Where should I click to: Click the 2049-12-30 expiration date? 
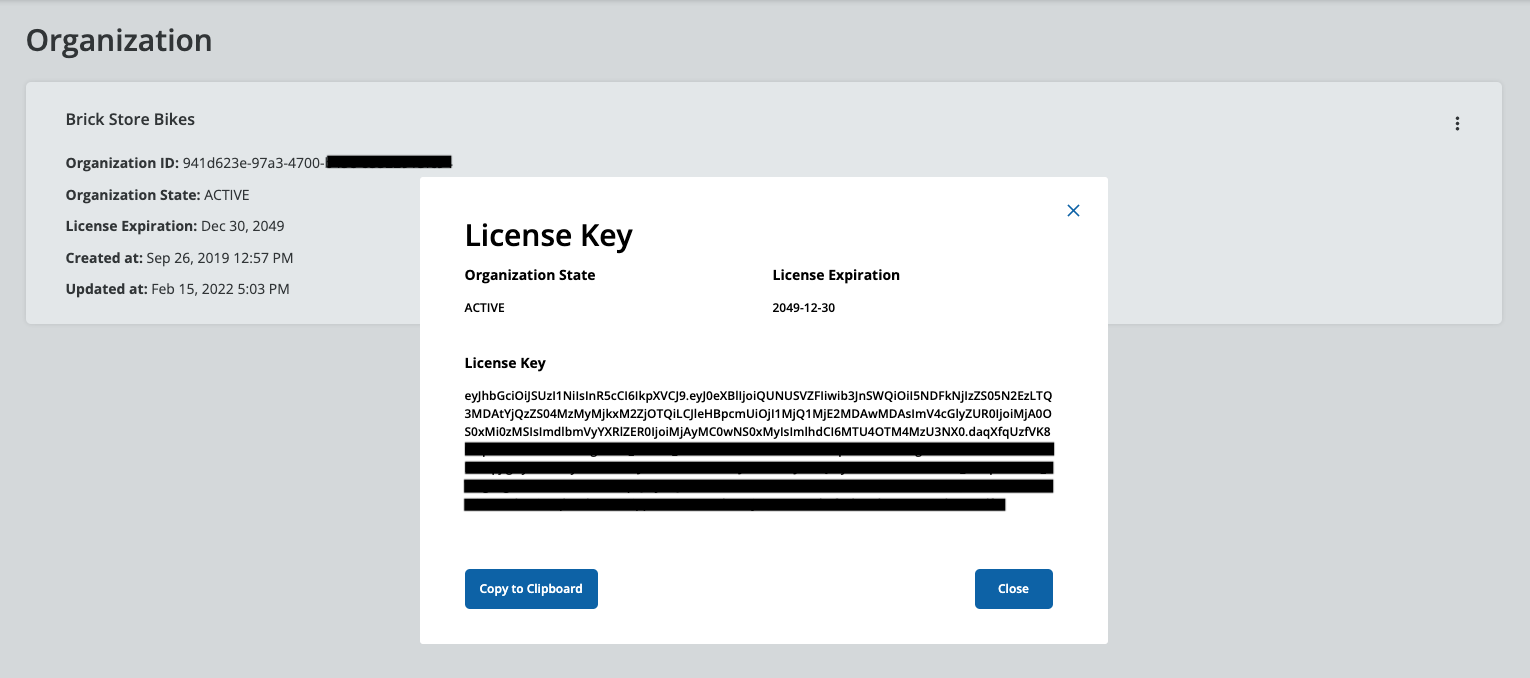pyautogui.click(x=804, y=308)
